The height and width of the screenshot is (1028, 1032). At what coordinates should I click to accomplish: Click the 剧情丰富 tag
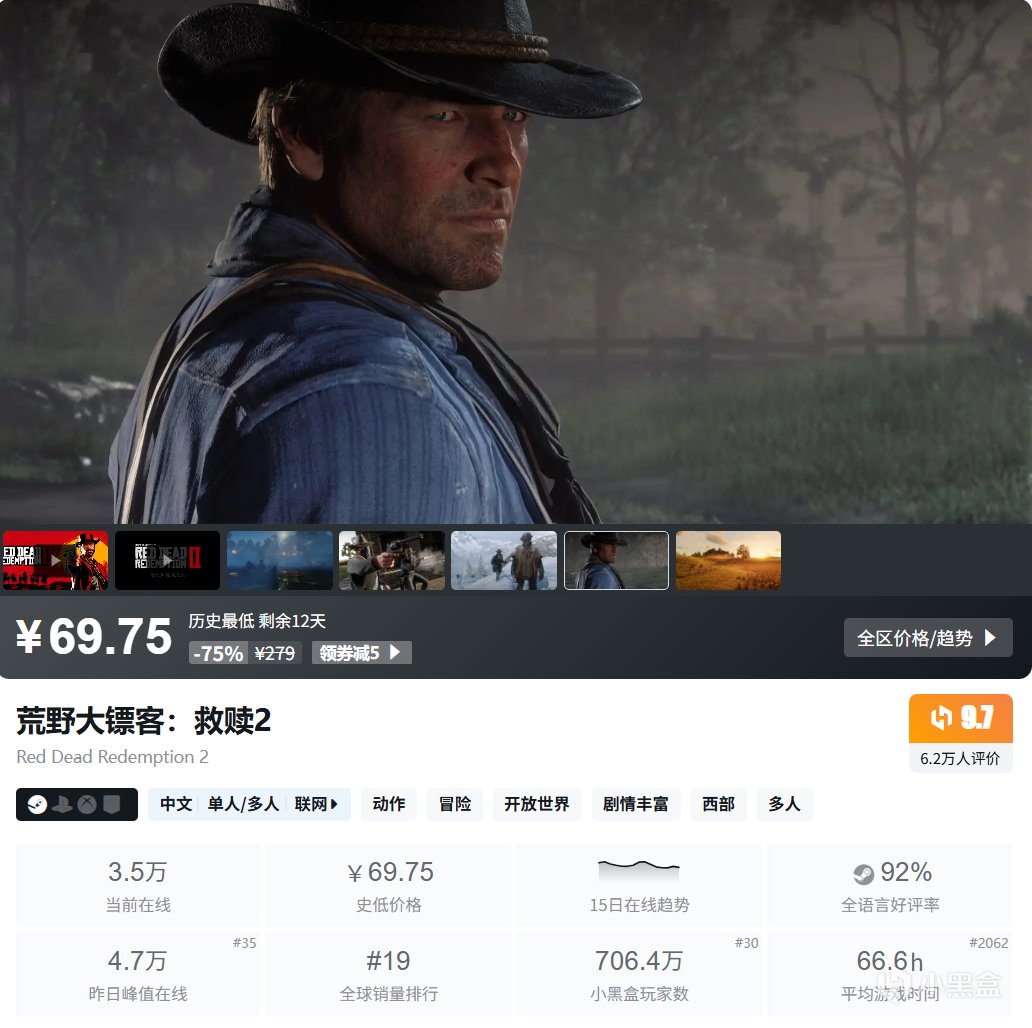[x=635, y=804]
